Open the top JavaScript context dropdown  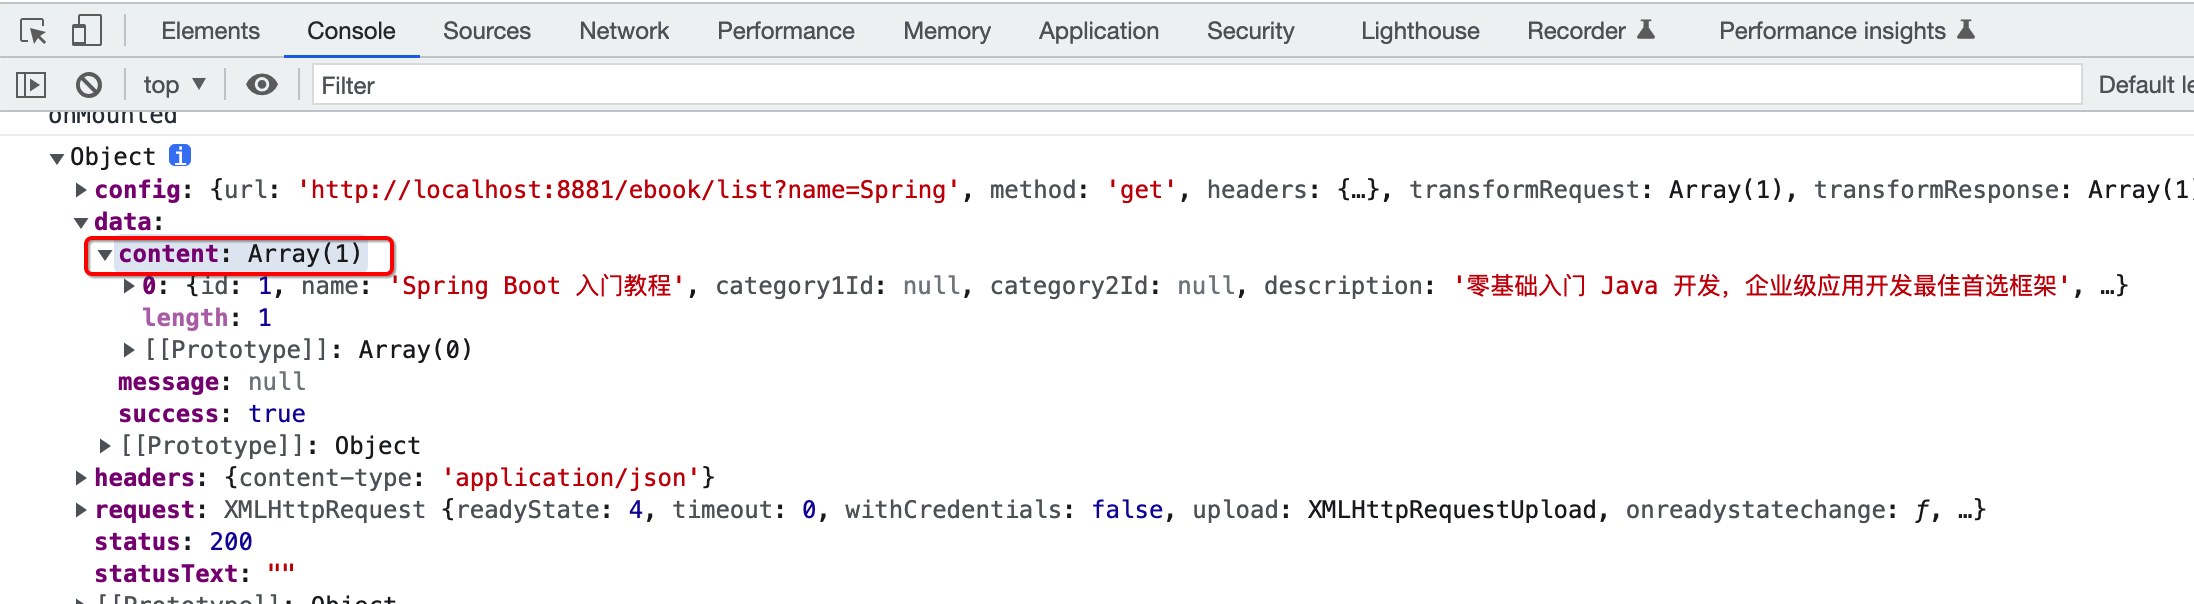pos(174,85)
